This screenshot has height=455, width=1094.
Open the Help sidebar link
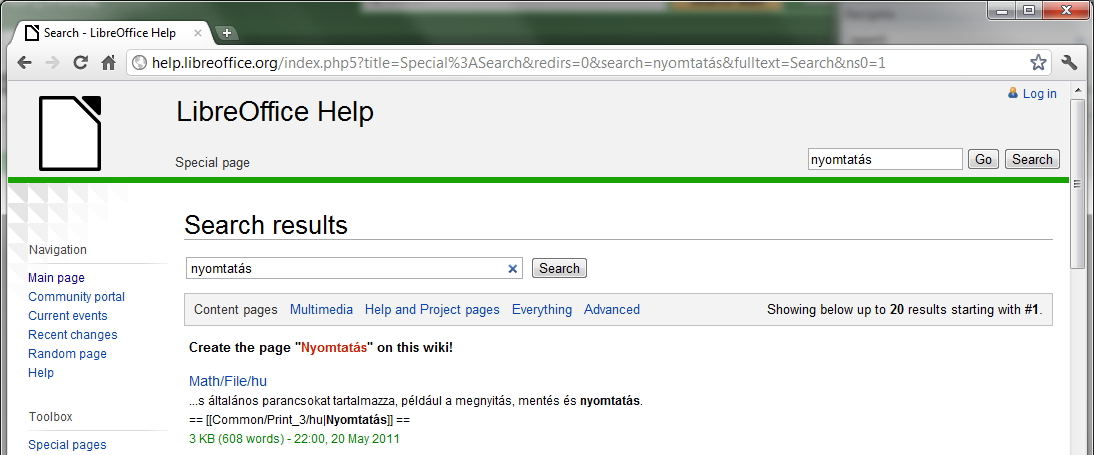click(x=40, y=372)
